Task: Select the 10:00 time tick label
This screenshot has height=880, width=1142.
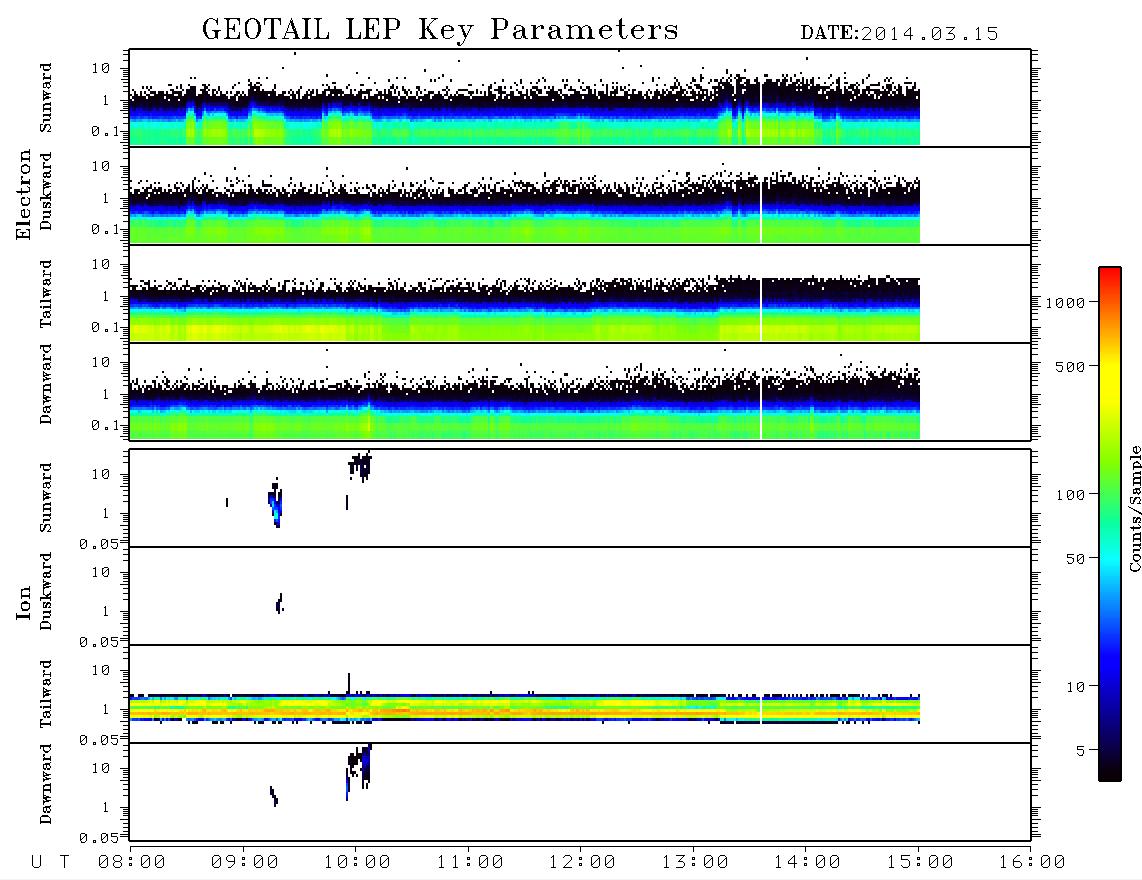Action: point(357,863)
